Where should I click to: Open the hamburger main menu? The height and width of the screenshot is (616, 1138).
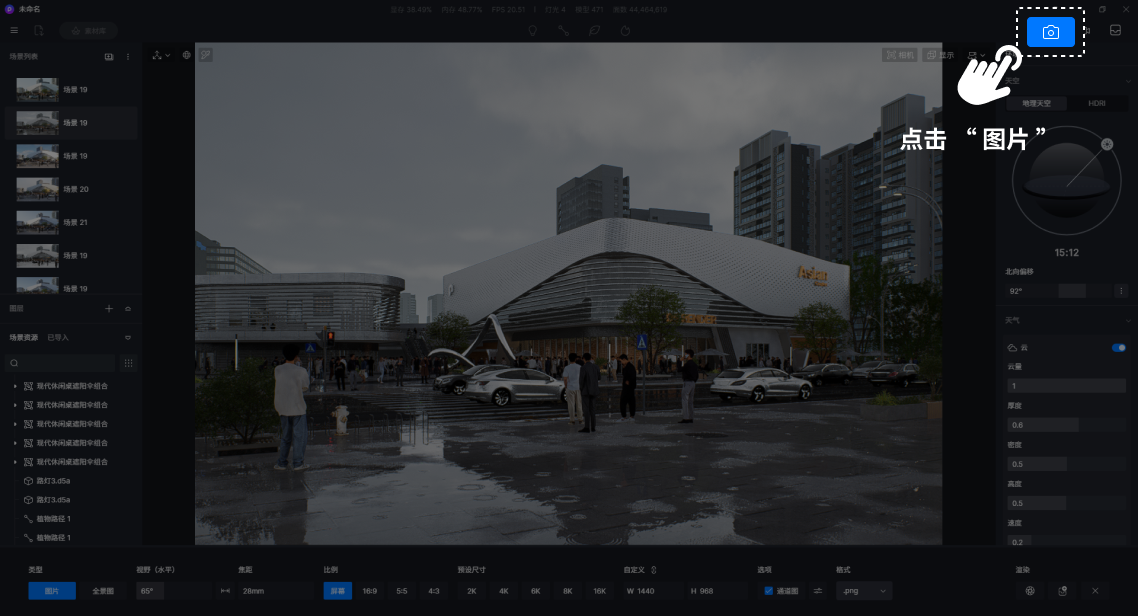[14, 31]
